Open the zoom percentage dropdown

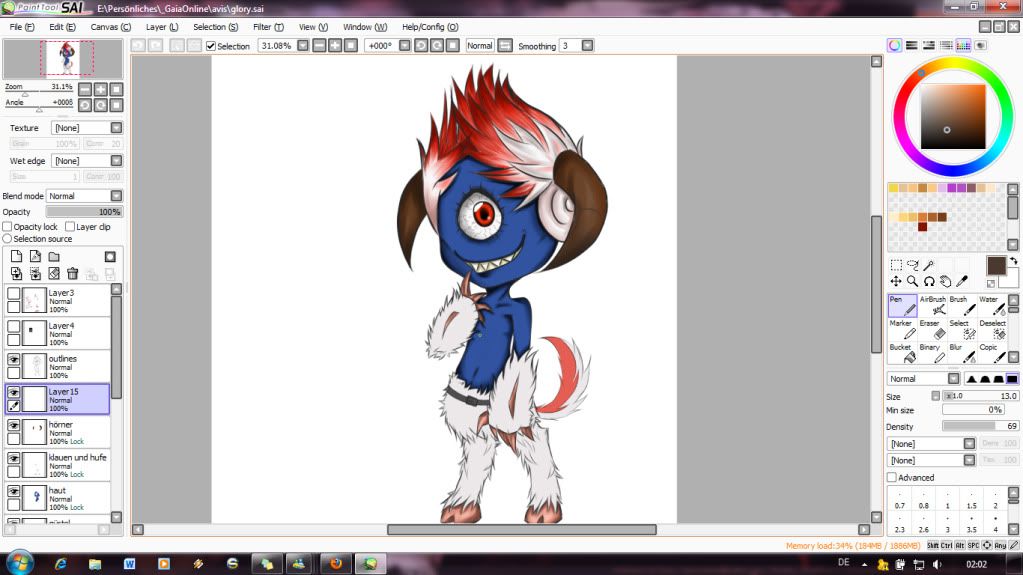(x=303, y=46)
